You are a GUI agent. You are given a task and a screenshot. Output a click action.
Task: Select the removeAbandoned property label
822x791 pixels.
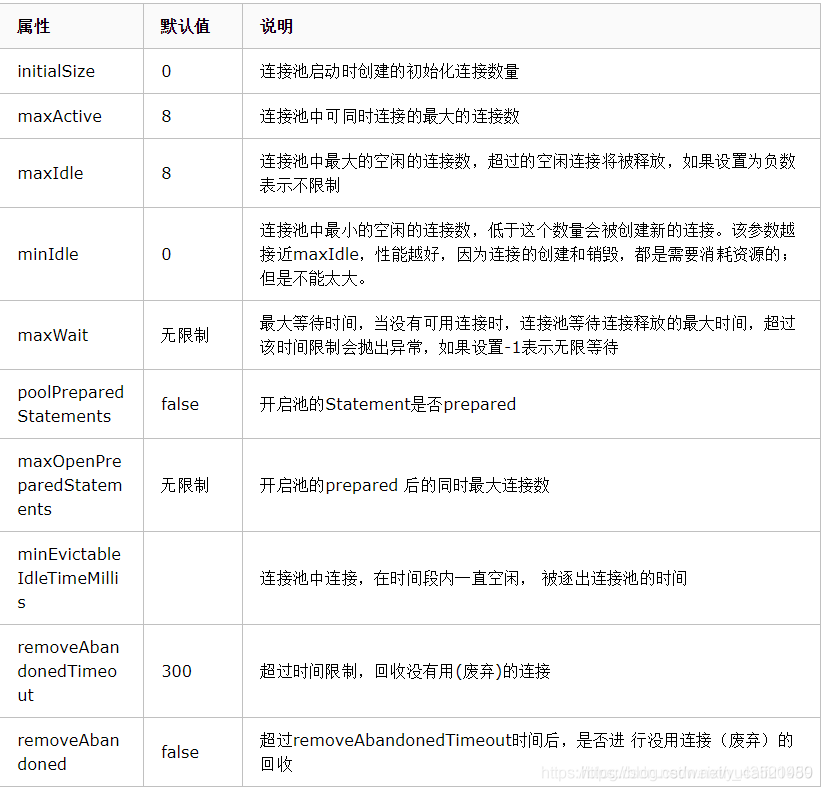64,752
